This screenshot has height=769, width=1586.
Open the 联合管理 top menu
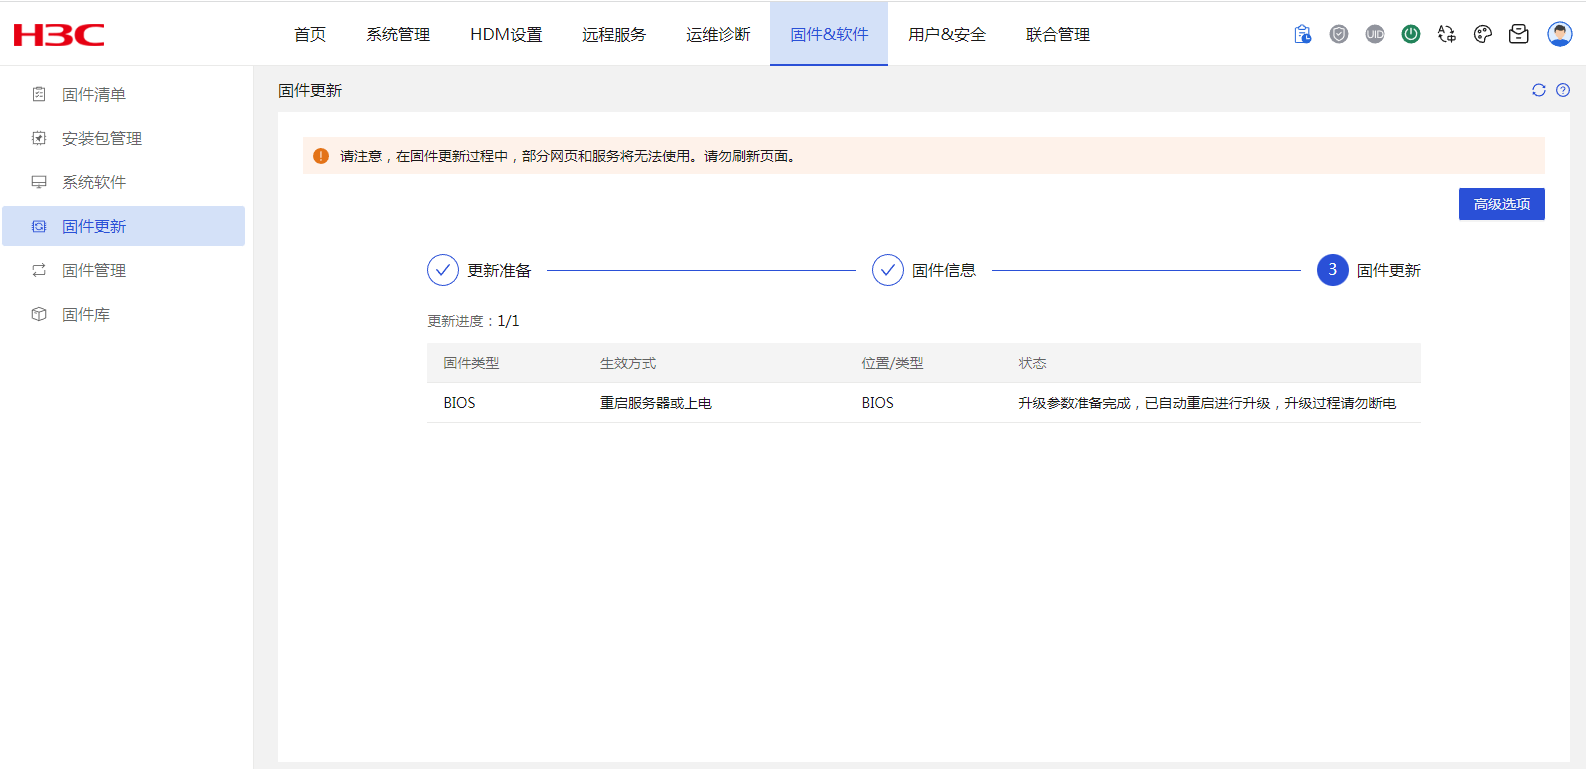click(x=1058, y=34)
